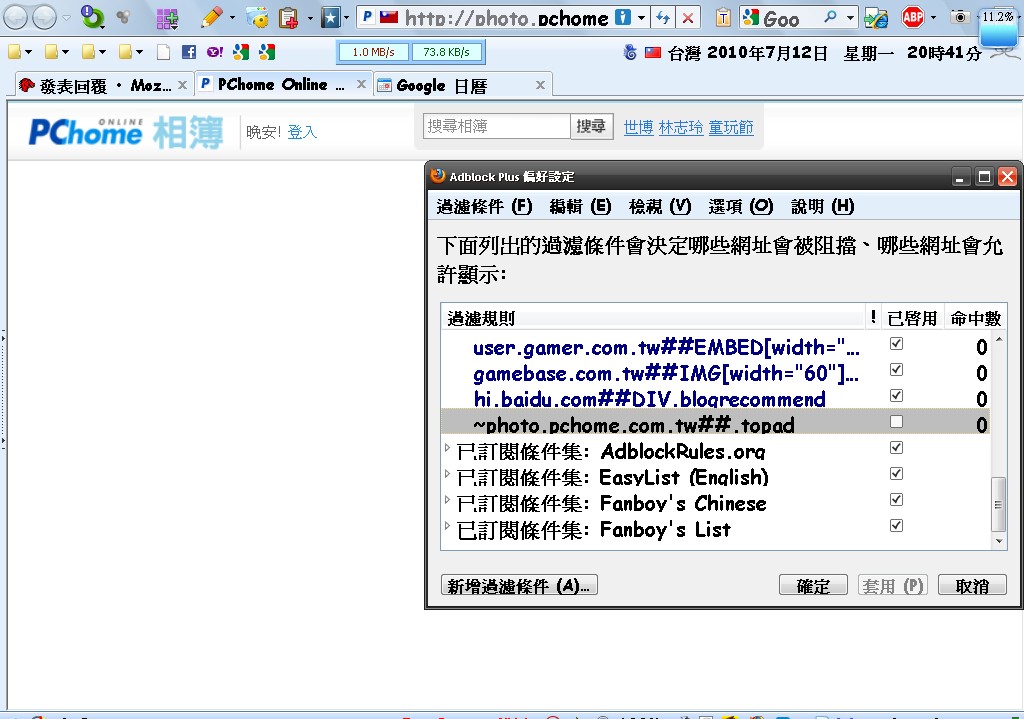Open the 世博 trending link
The width and height of the screenshot is (1024, 719).
tap(638, 127)
